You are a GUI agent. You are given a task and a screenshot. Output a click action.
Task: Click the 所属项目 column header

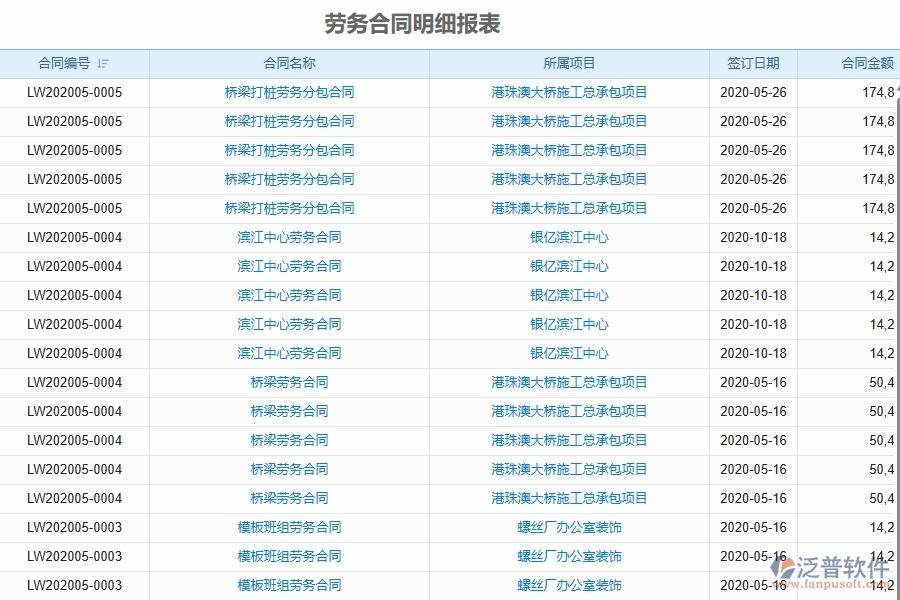tap(569, 62)
